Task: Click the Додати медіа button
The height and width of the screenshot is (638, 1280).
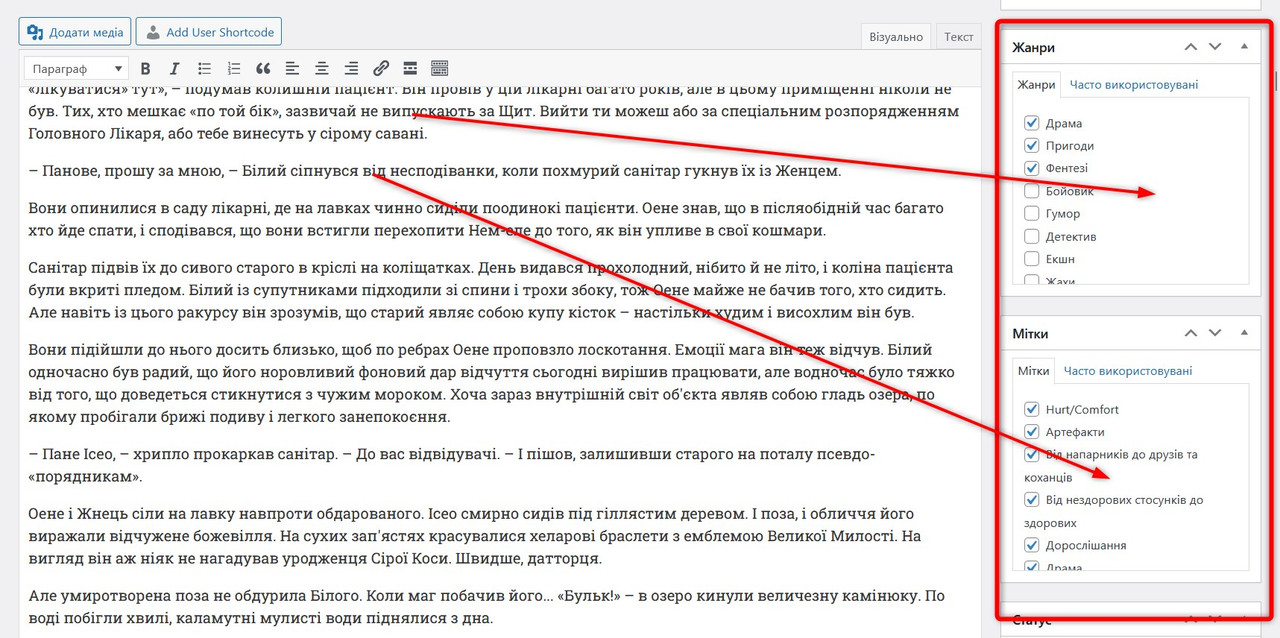Action: 75,32
